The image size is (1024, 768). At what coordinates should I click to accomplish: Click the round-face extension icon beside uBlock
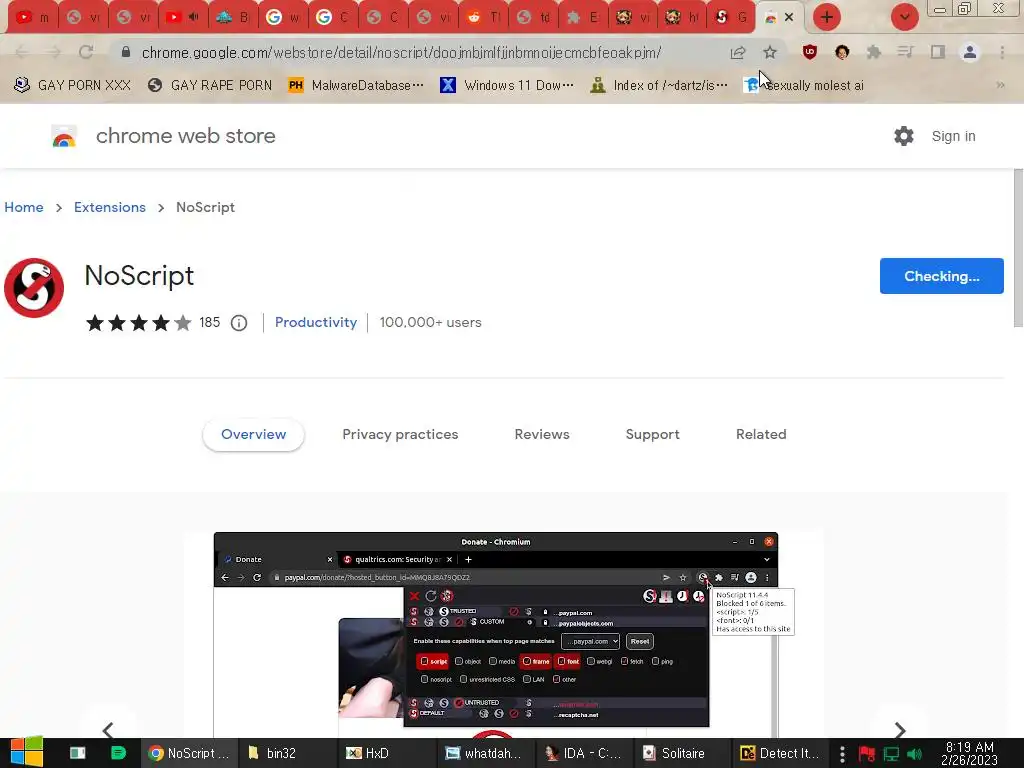(x=842, y=52)
